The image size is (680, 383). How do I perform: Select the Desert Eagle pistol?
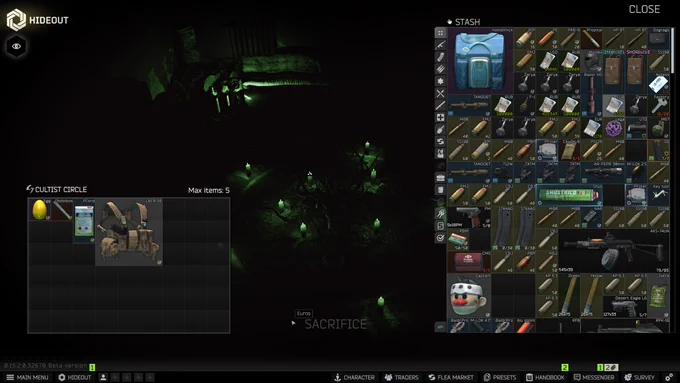pos(625,307)
